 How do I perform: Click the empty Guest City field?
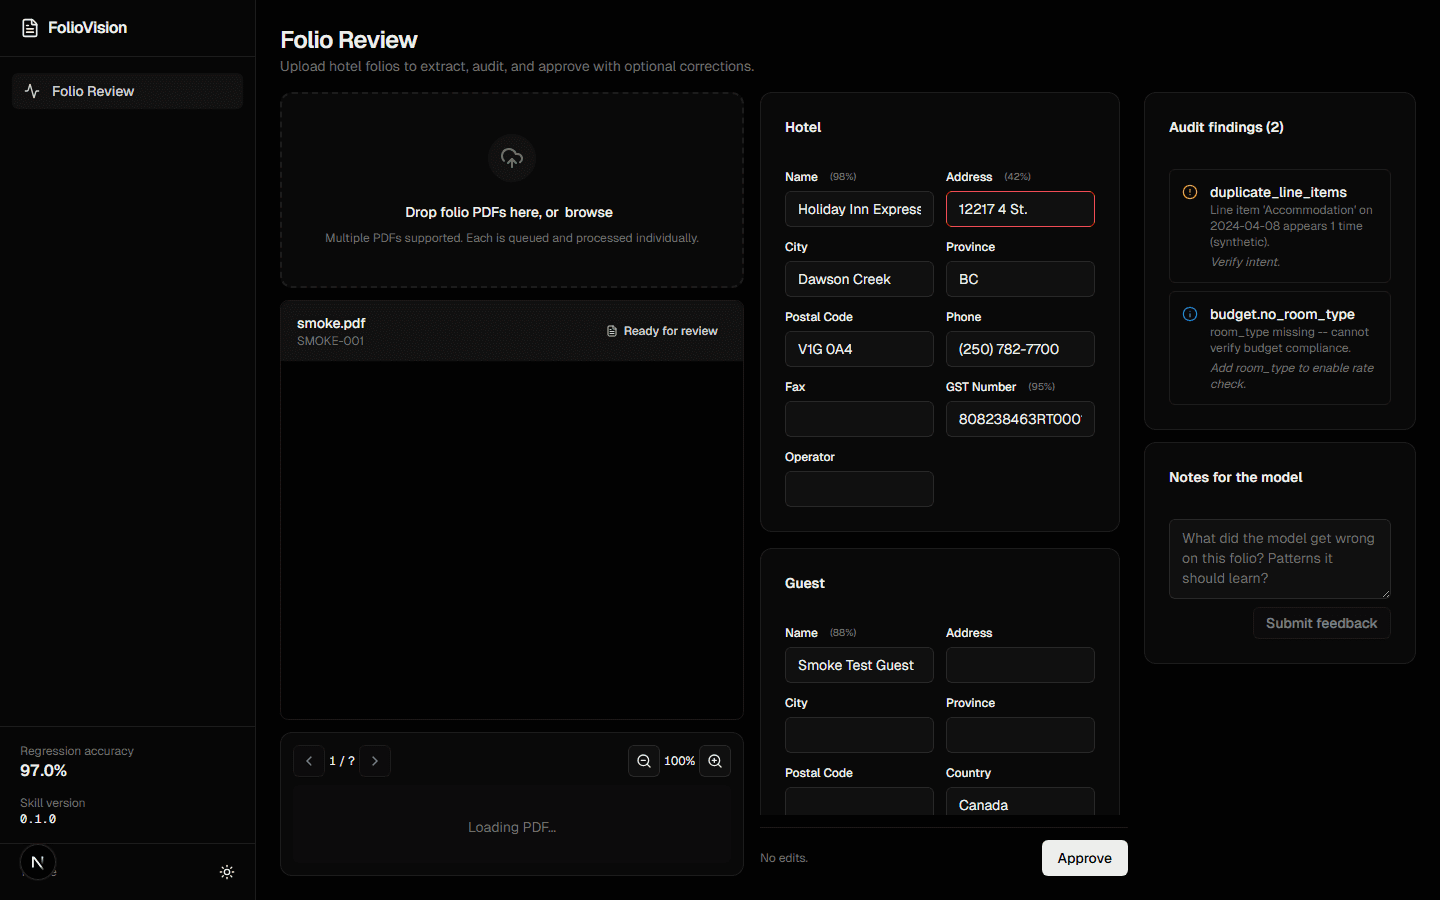point(859,735)
